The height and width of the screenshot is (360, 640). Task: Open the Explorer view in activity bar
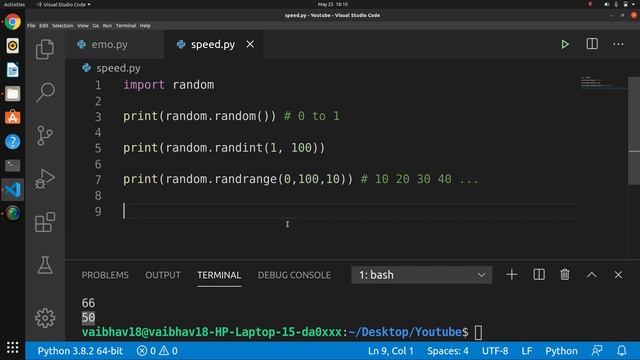coord(45,49)
